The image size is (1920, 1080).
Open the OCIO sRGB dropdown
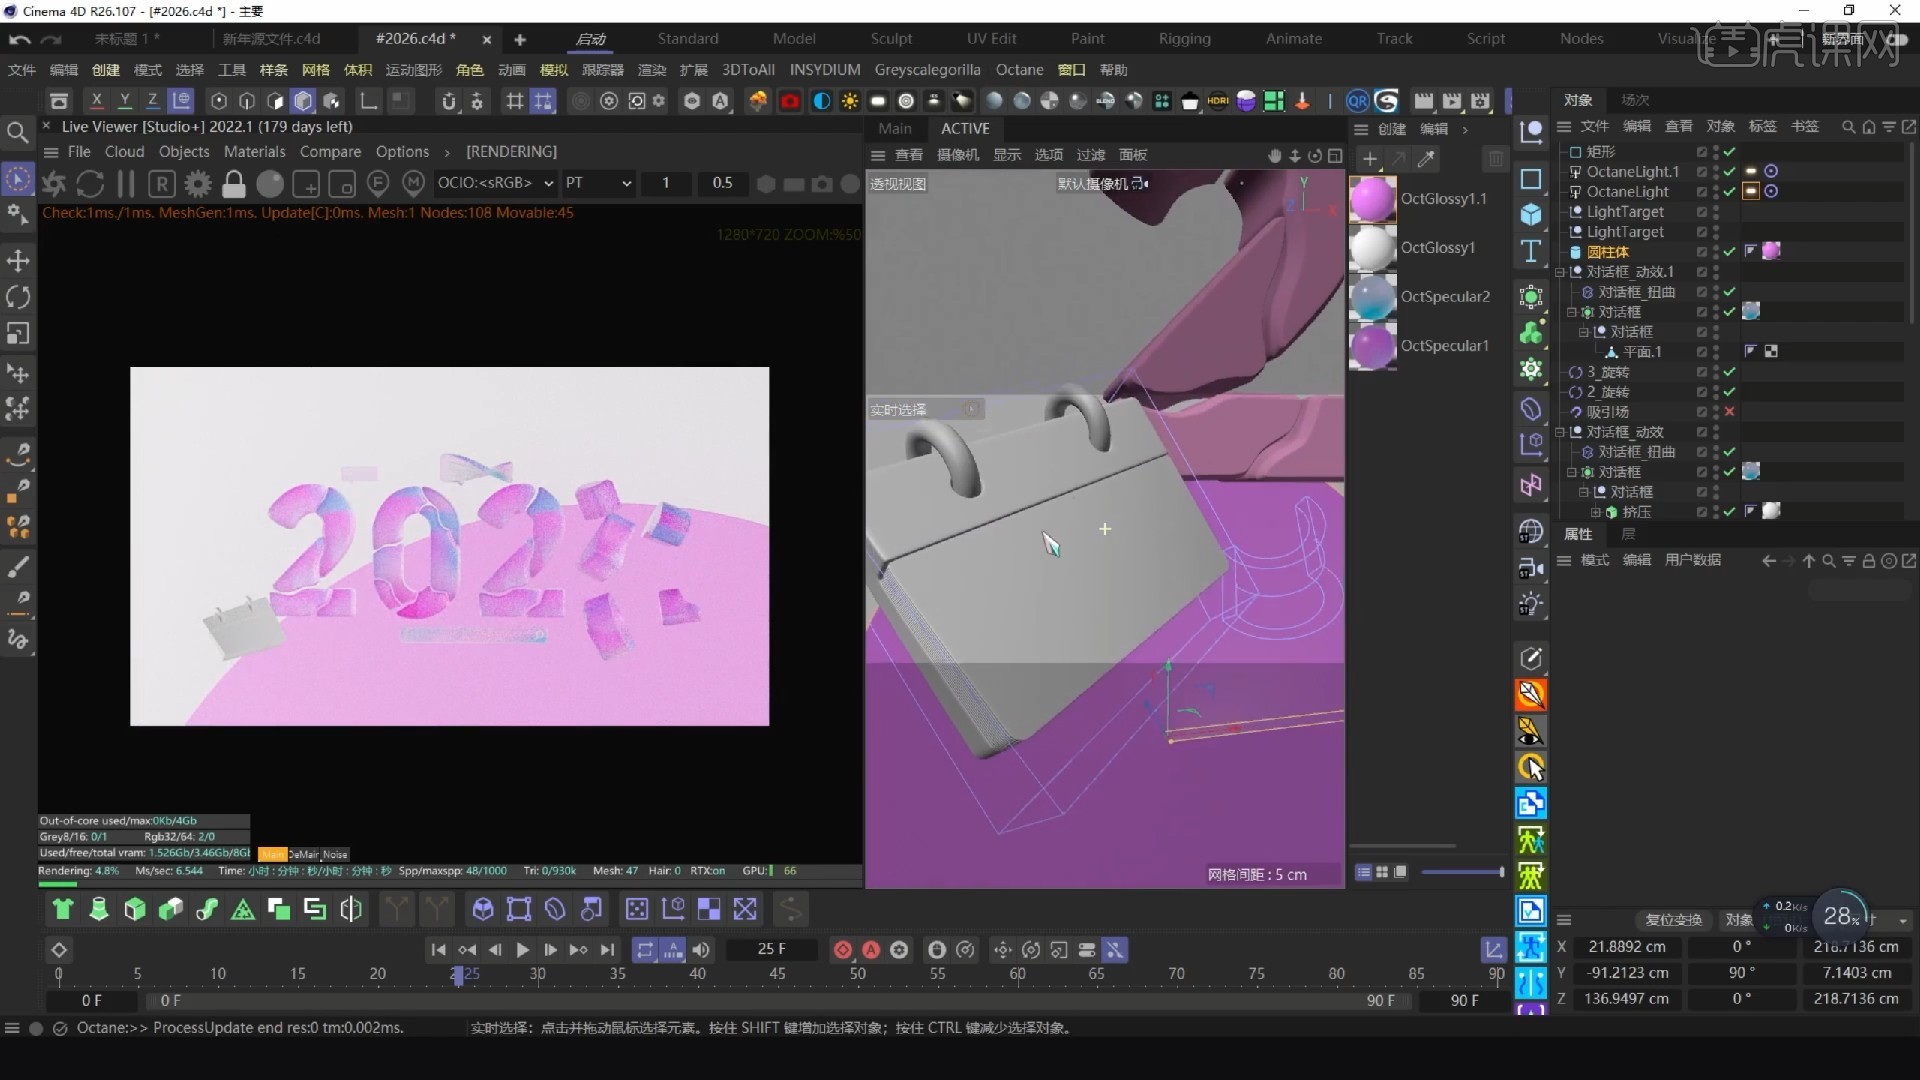(x=495, y=183)
